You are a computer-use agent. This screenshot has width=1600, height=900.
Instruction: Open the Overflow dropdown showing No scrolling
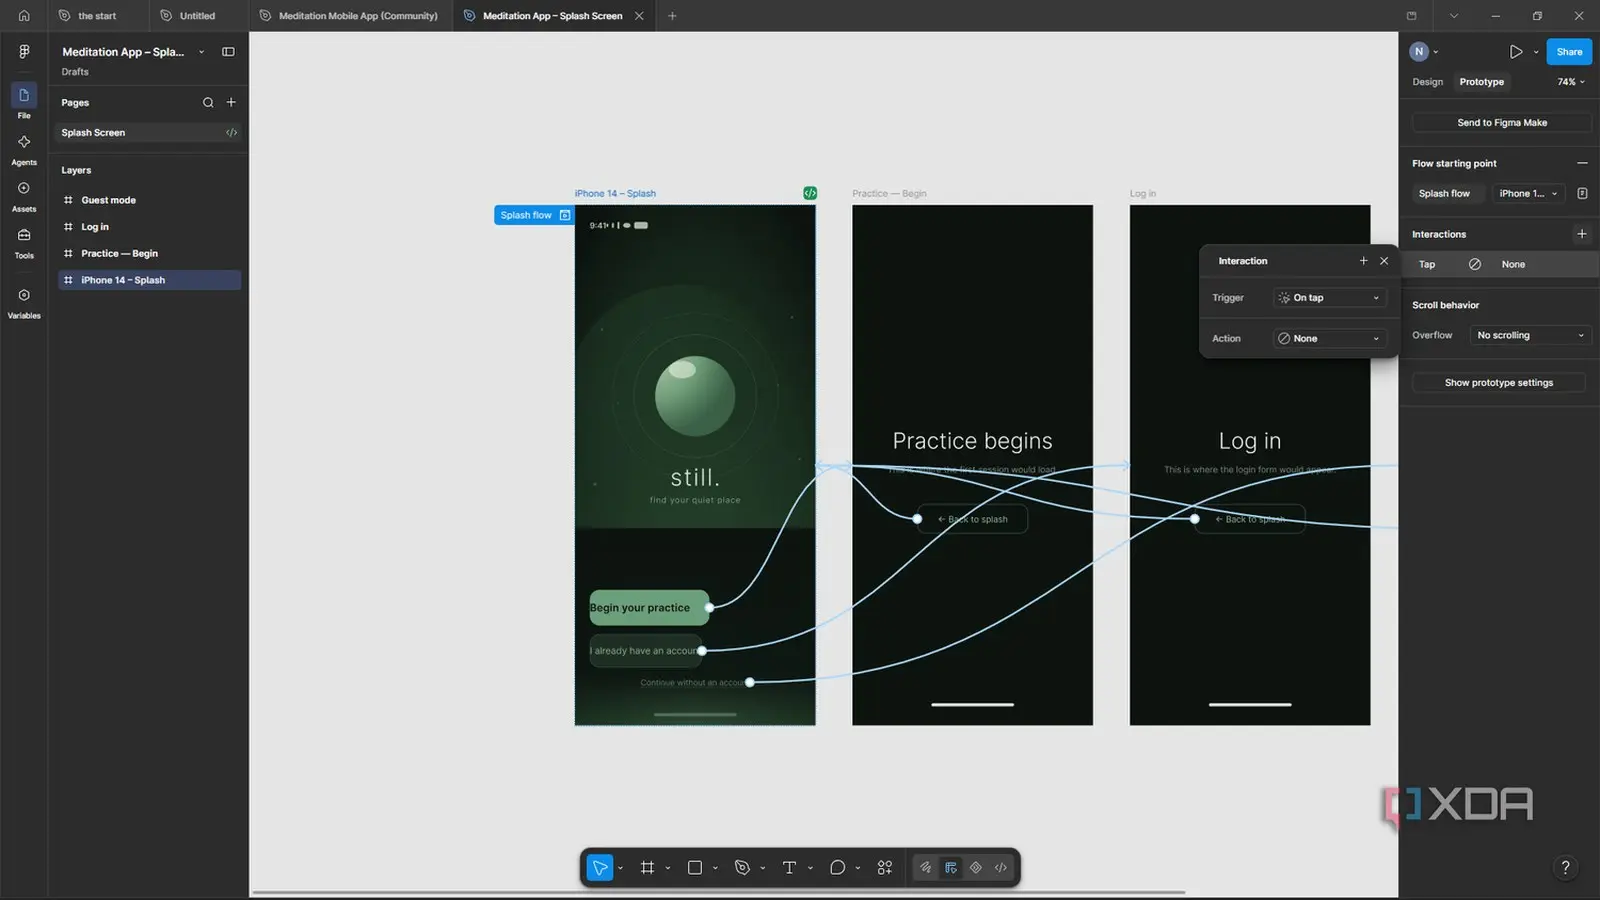(x=1530, y=335)
